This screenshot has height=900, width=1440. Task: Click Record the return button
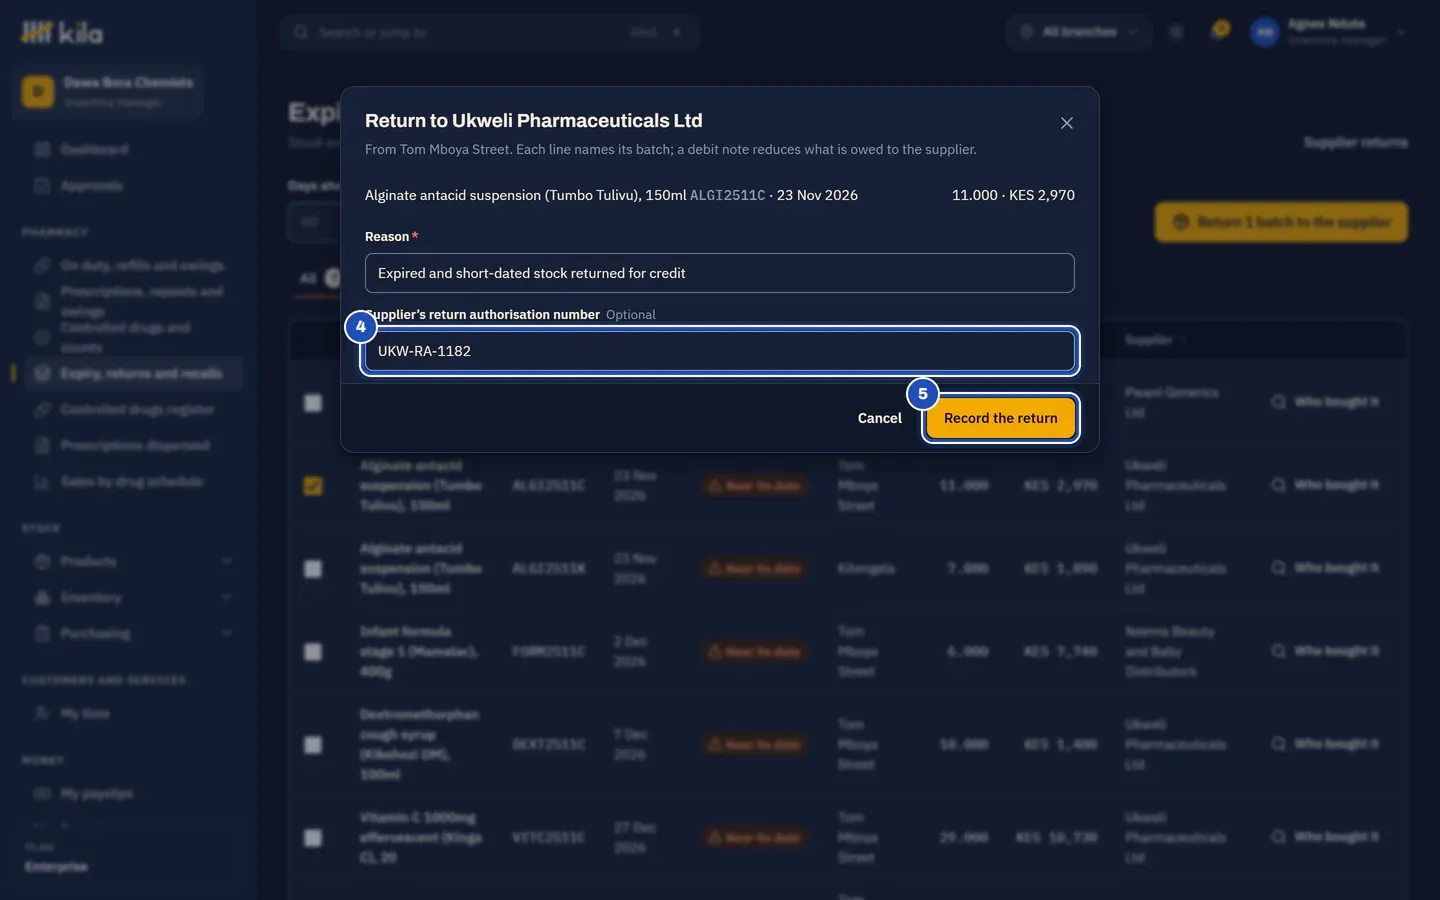[1001, 418]
